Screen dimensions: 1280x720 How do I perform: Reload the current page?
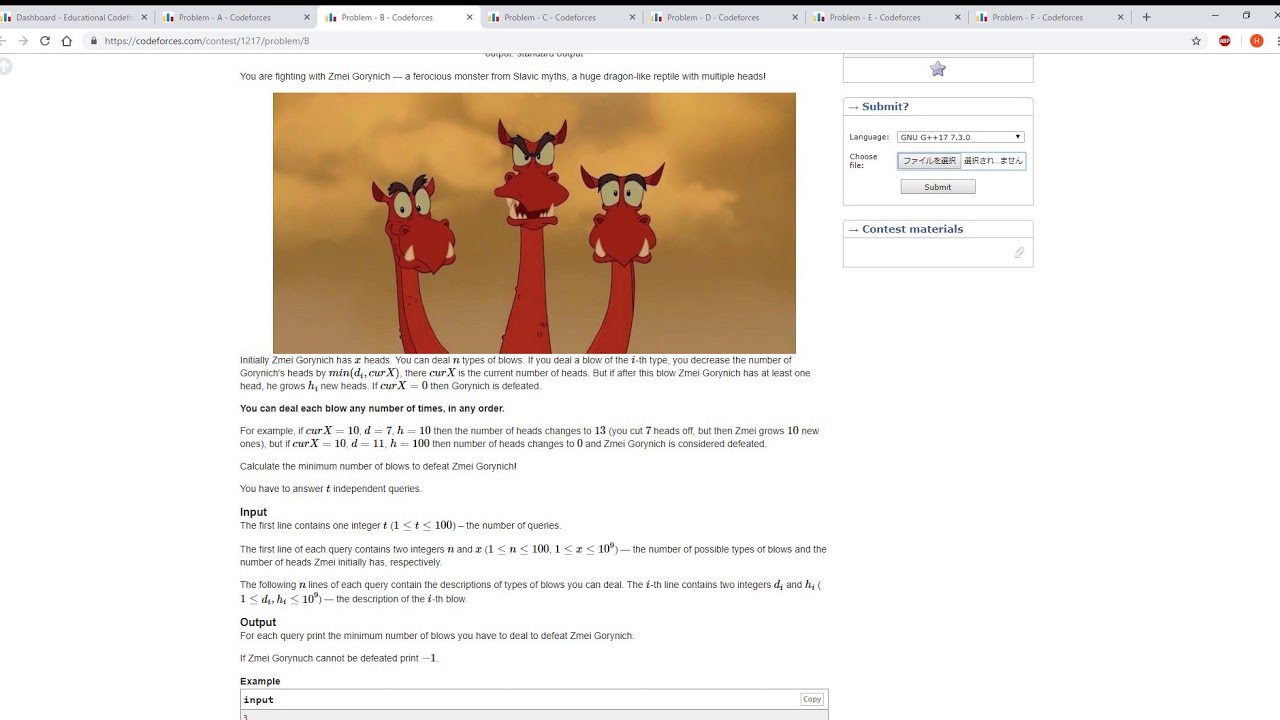pyautogui.click(x=45, y=41)
